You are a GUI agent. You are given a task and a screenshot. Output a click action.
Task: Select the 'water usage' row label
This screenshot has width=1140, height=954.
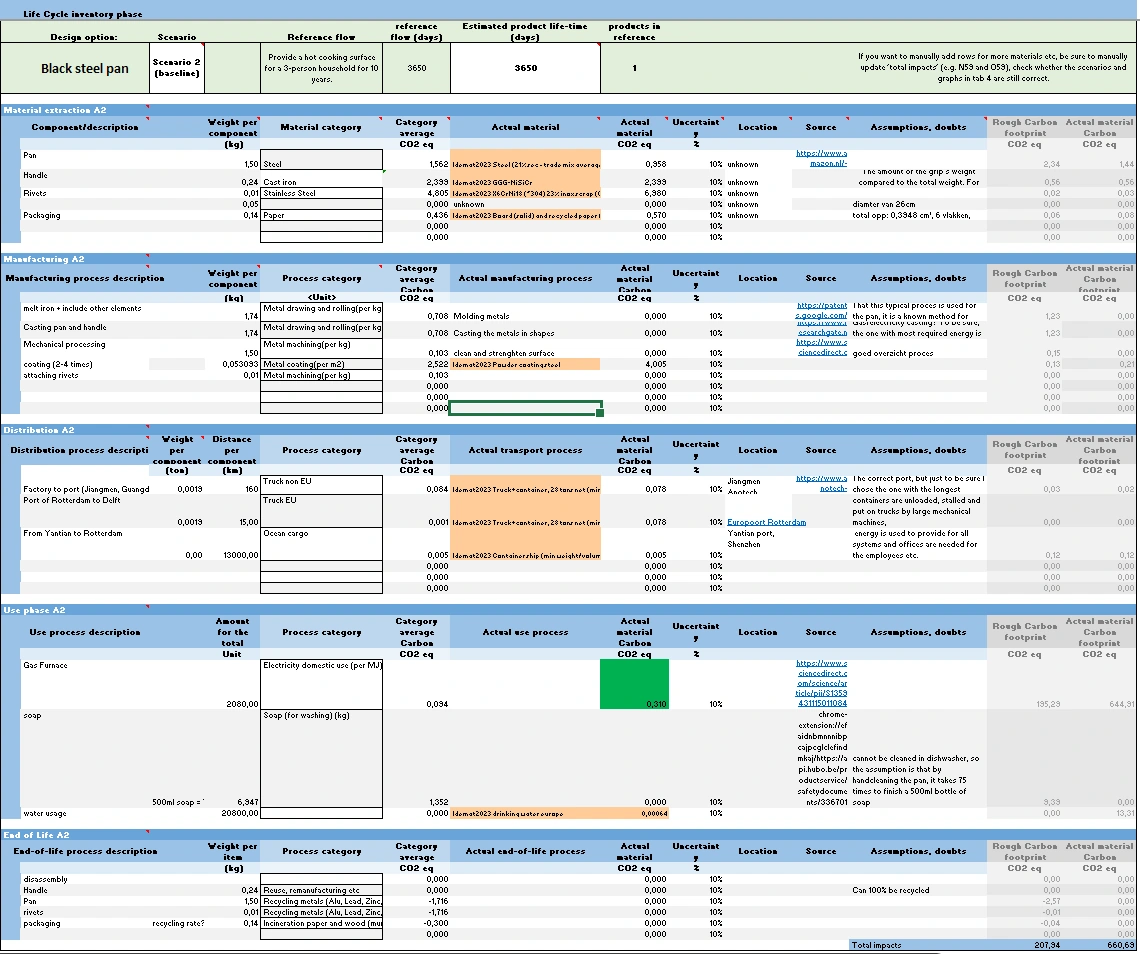click(44, 814)
